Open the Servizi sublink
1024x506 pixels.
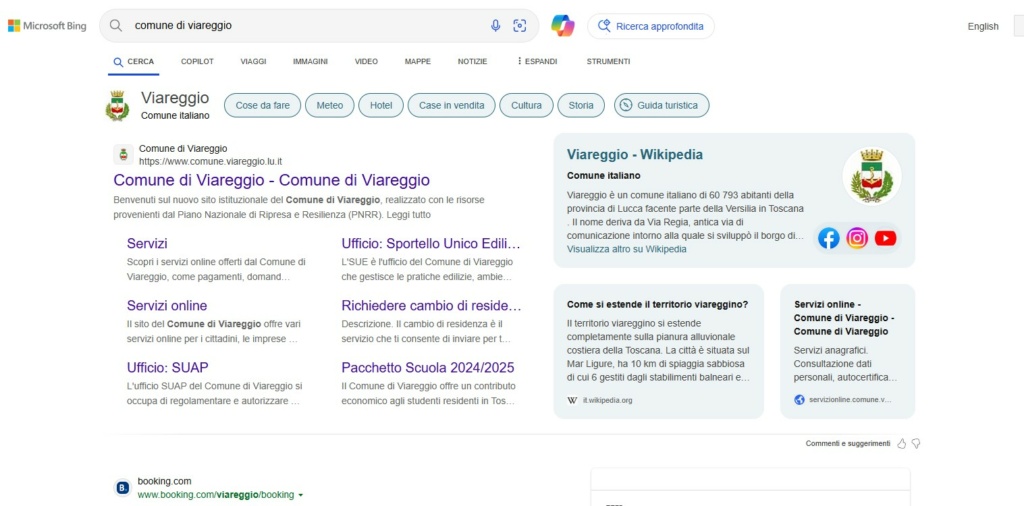(147, 244)
